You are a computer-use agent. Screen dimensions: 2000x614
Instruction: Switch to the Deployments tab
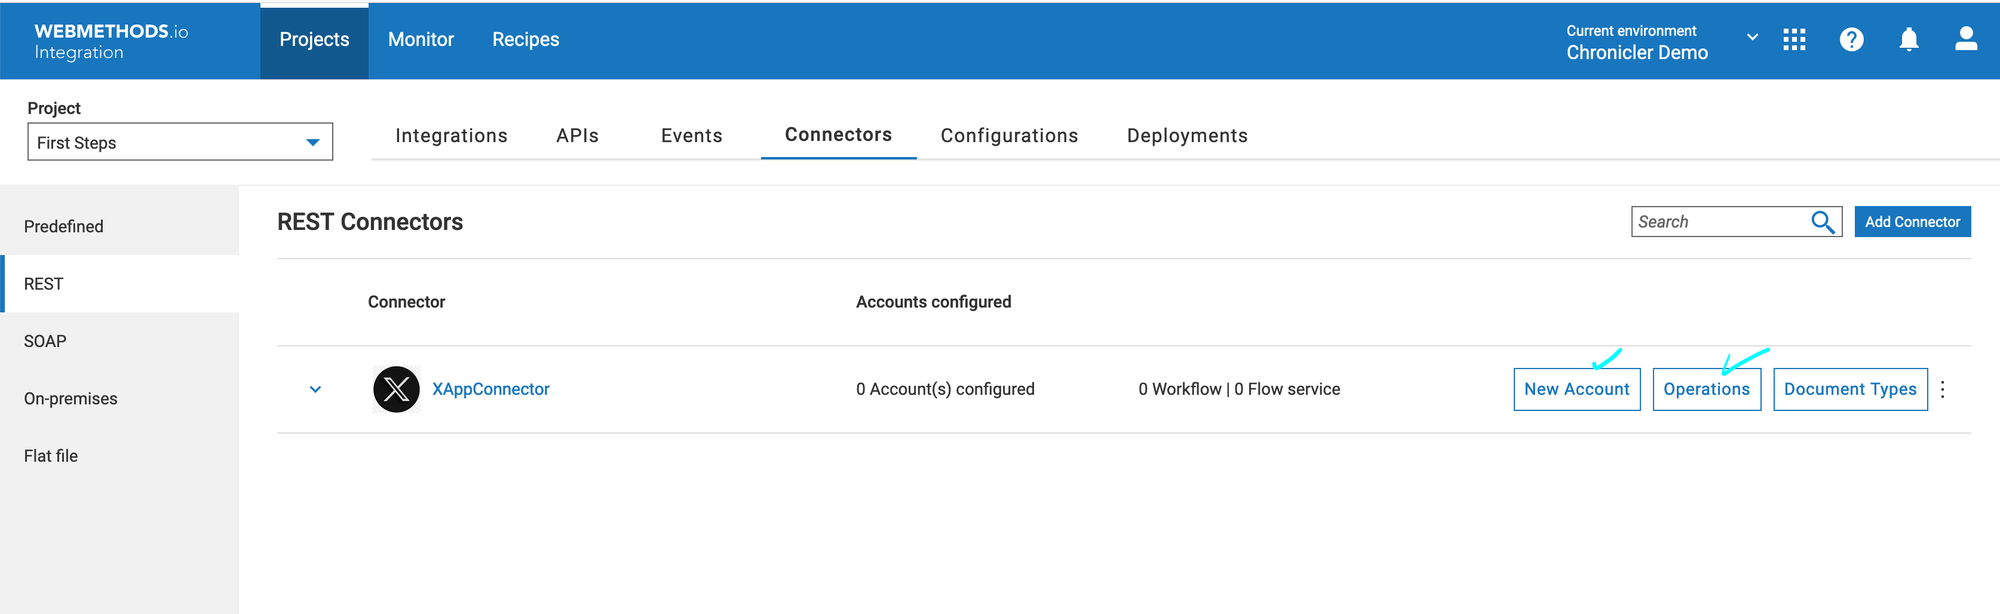(1186, 136)
